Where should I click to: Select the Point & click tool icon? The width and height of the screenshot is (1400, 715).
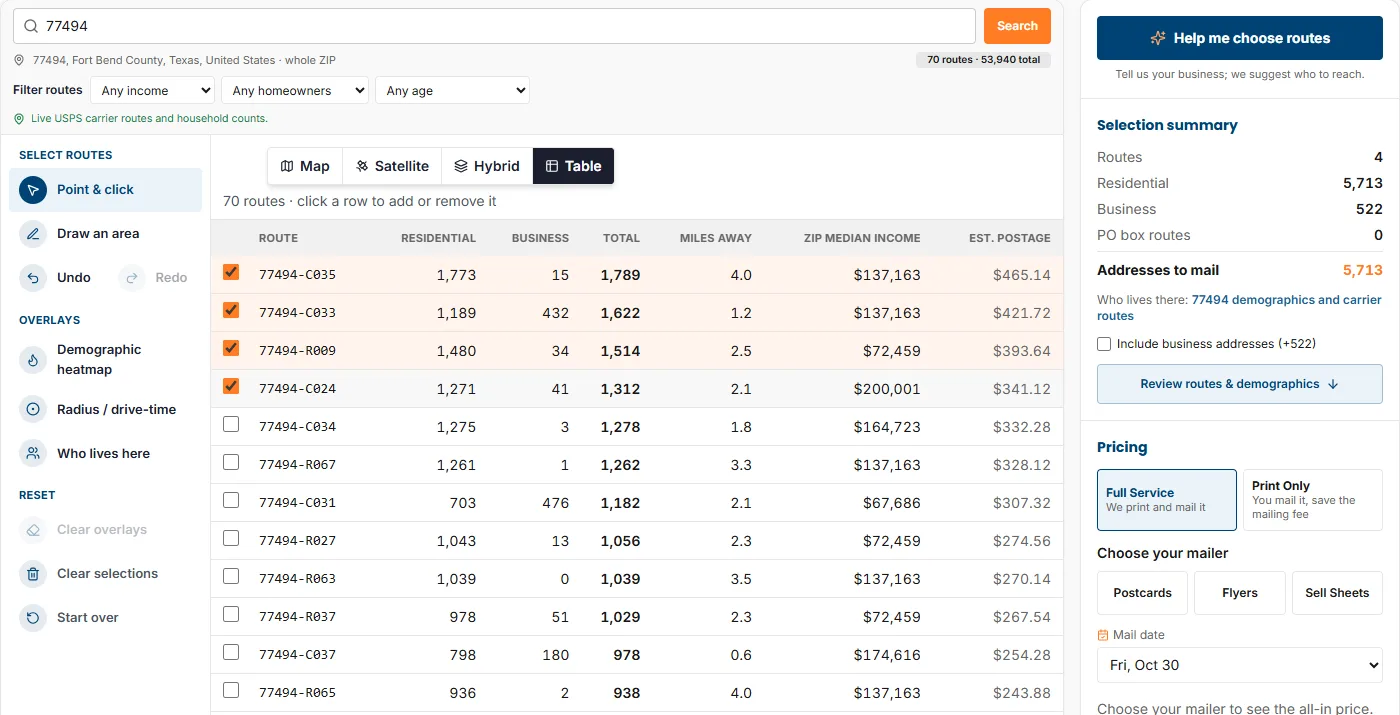coord(33,190)
